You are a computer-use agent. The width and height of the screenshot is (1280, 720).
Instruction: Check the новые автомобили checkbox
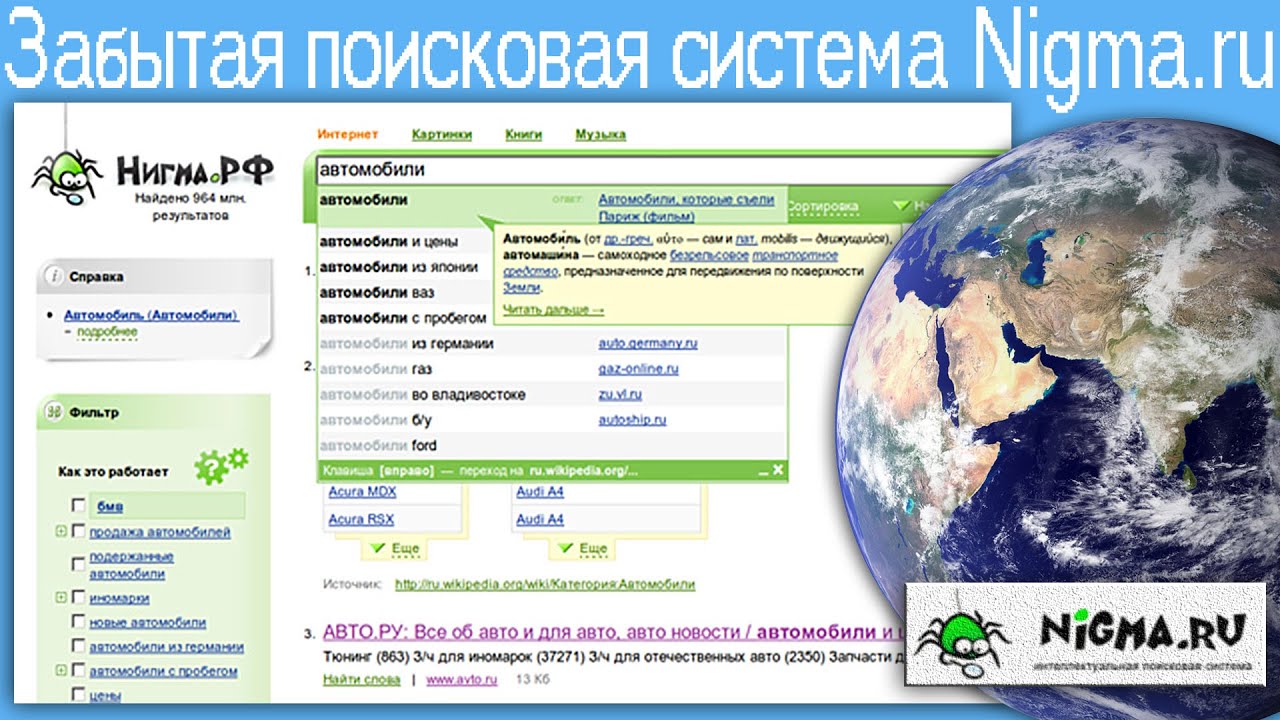point(78,622)
